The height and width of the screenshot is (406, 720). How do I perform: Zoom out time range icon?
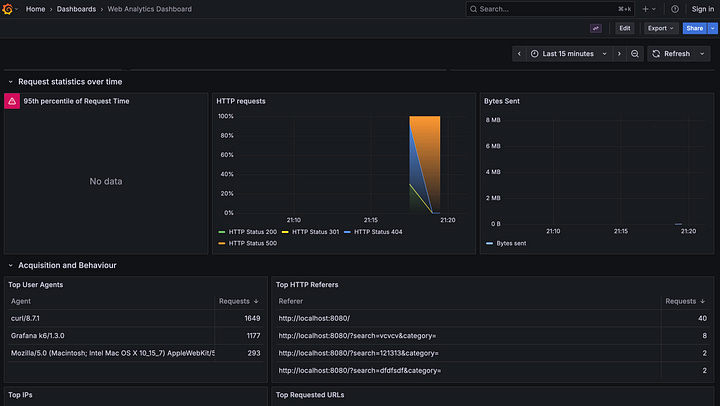(x=635, y=54)
